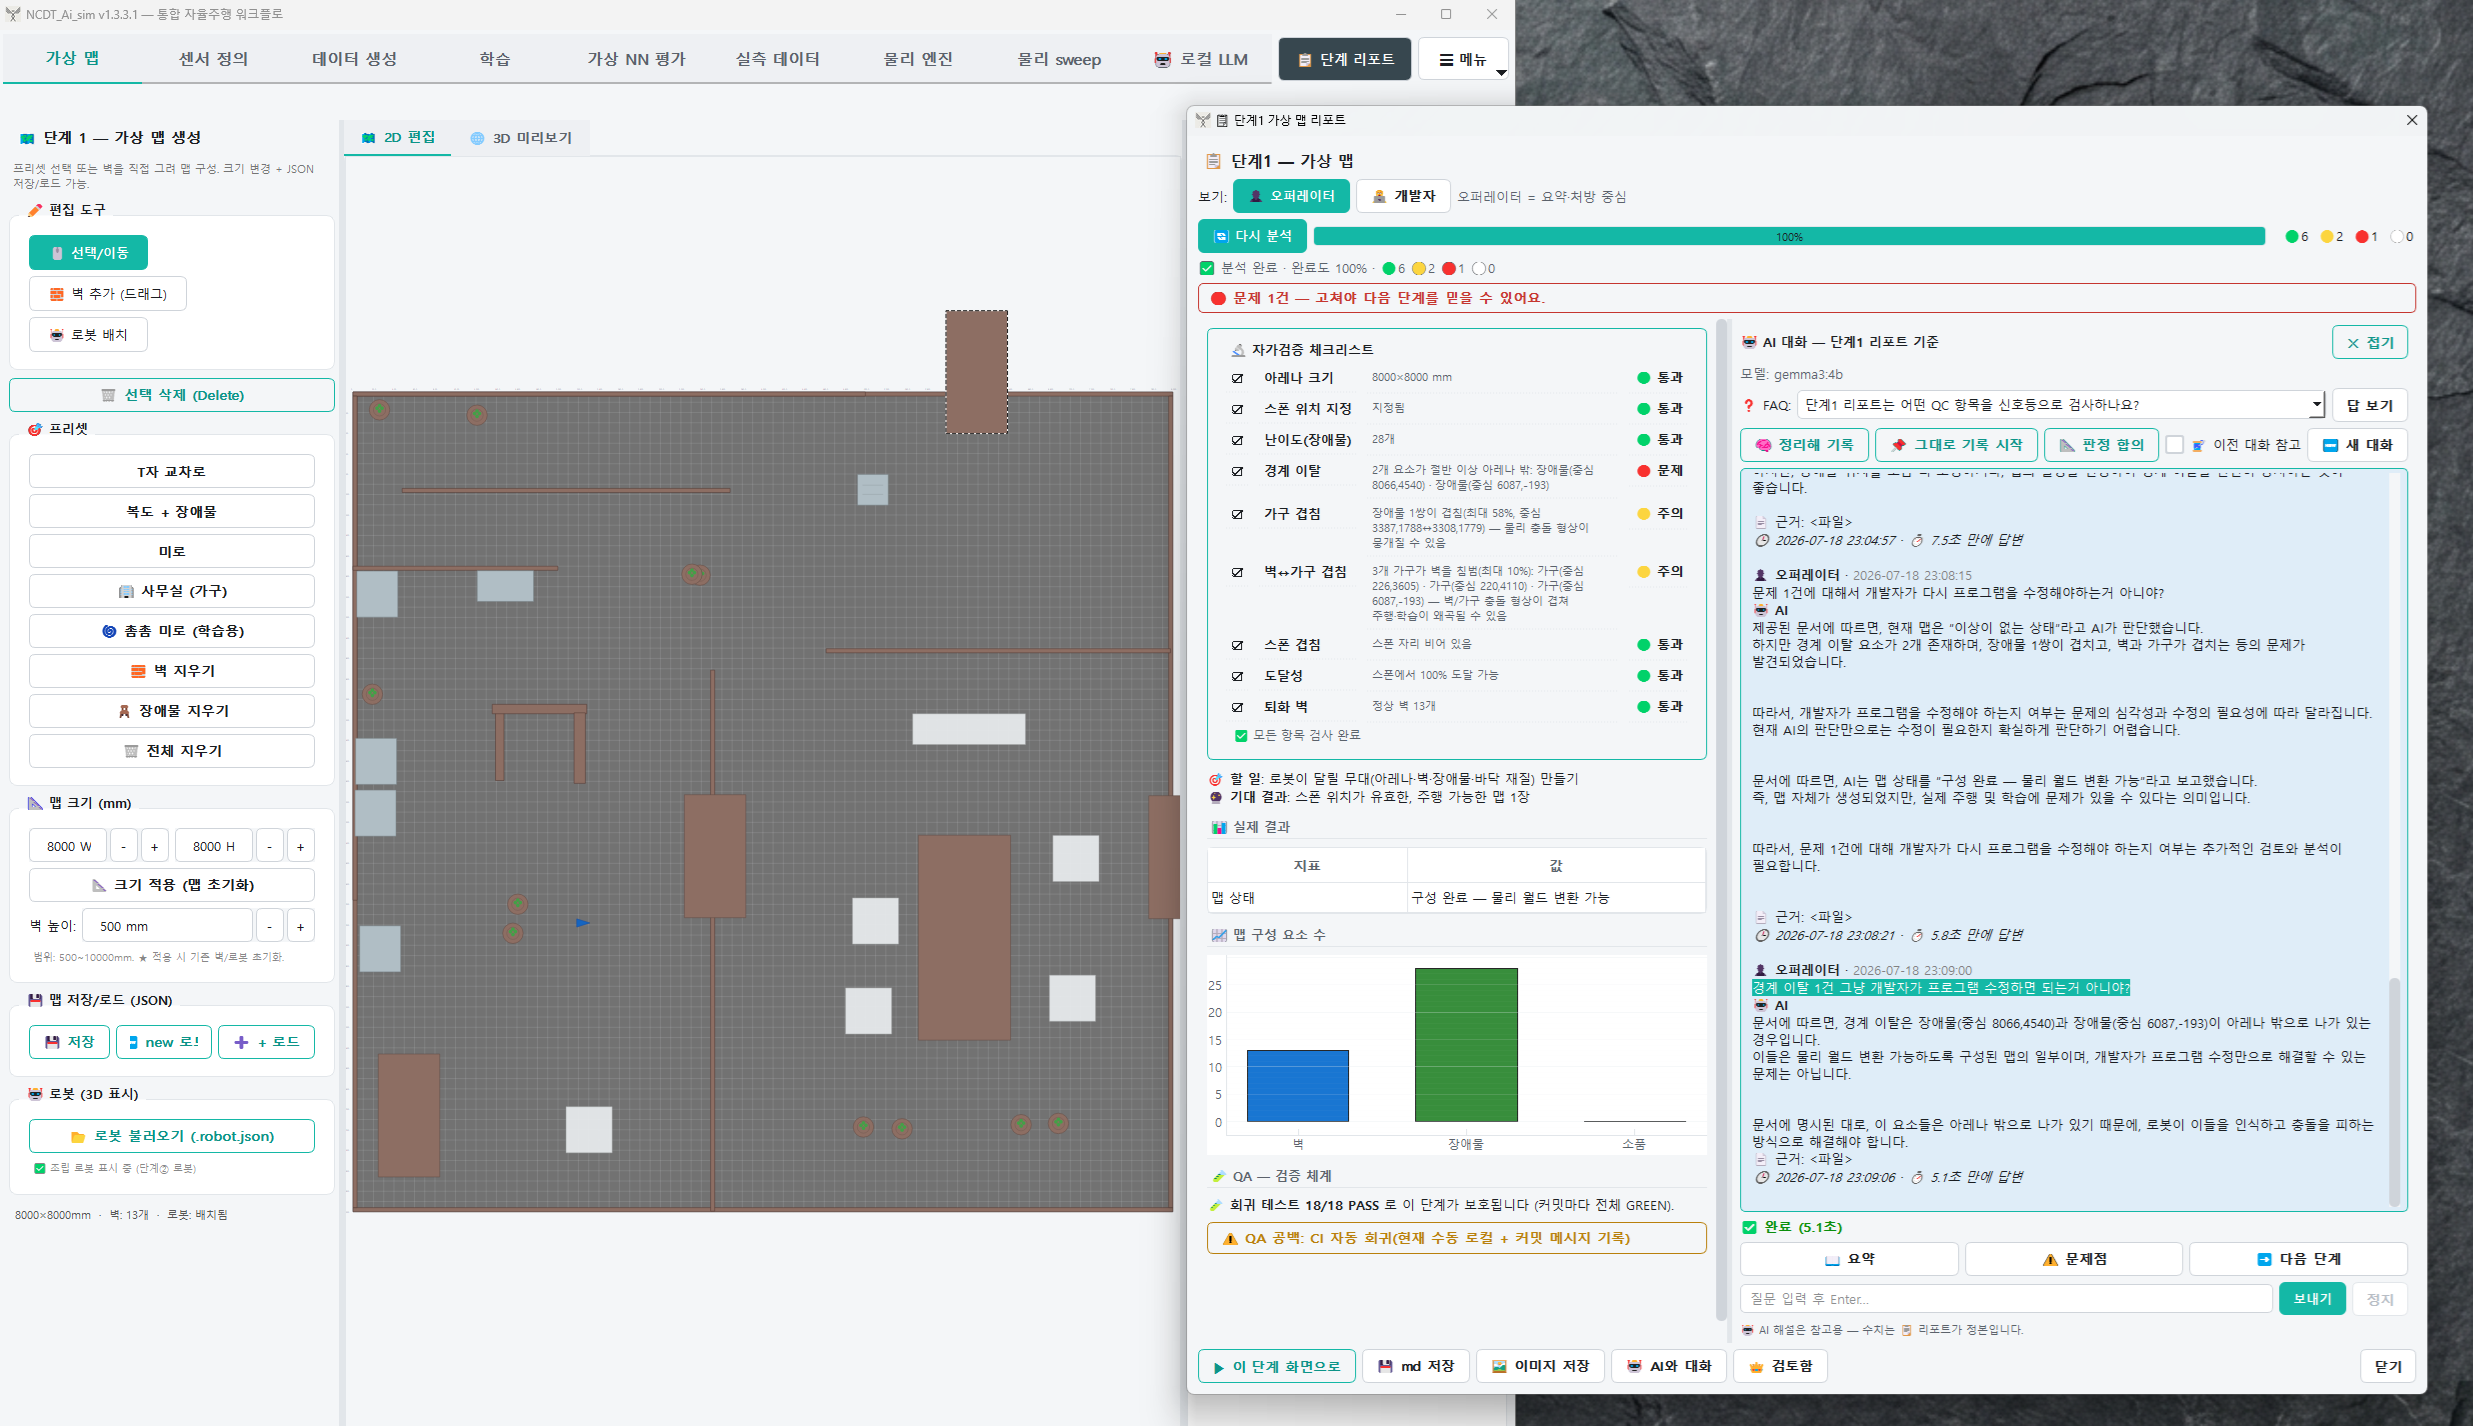This screenshot has height=1426, width=2473.
Task: Click md 저장 button
Action: pos(1416,1366)
